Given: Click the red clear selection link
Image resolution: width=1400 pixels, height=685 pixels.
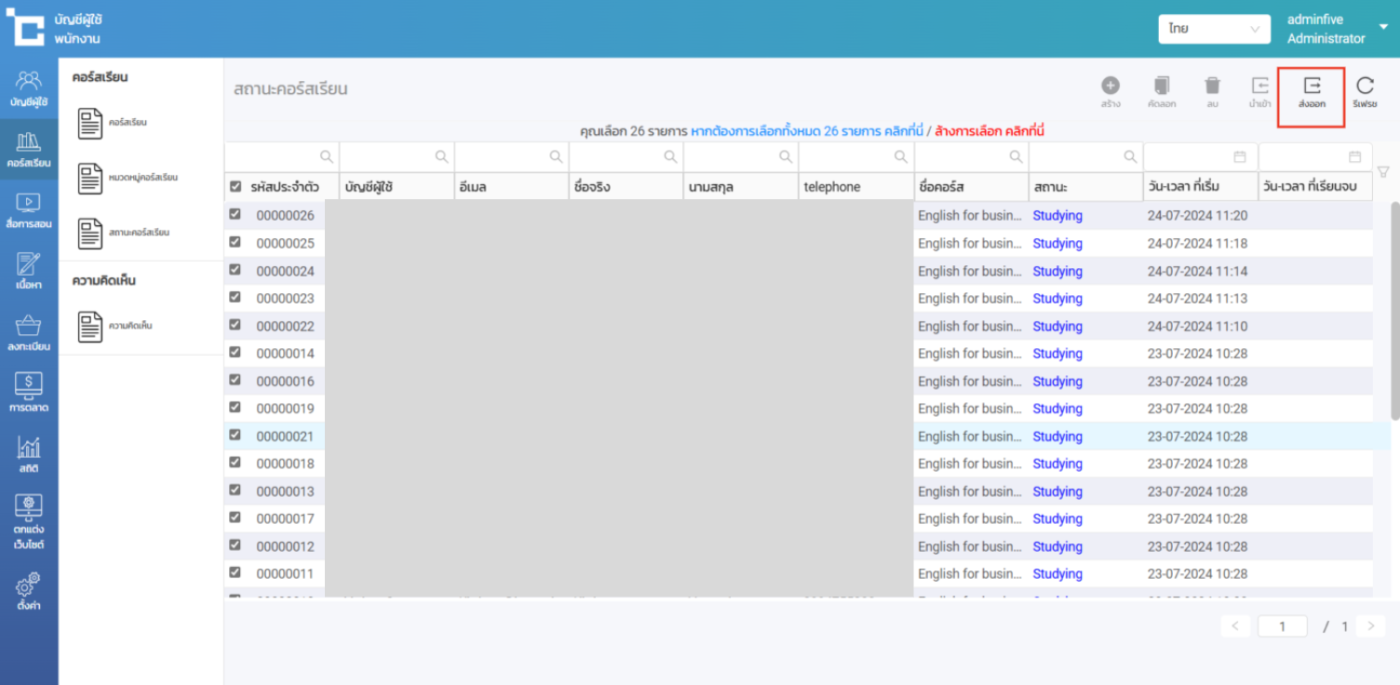Looking at the screenshot, I should [989, 131].
